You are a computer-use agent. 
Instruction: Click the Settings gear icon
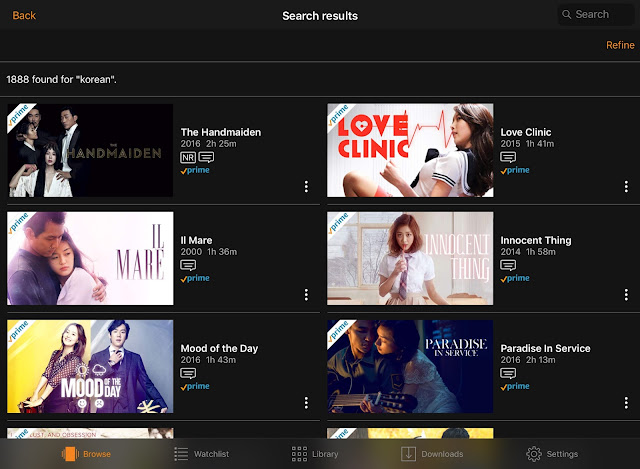[x=534, y=454]
